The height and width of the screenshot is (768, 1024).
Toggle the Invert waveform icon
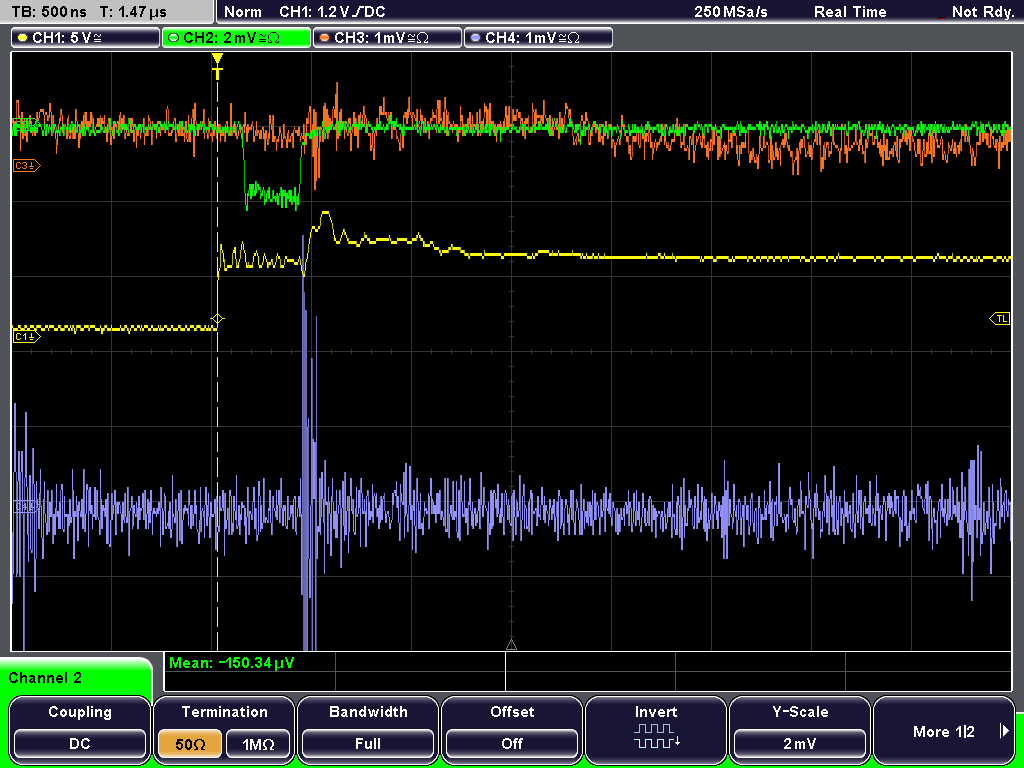point(656,736)
